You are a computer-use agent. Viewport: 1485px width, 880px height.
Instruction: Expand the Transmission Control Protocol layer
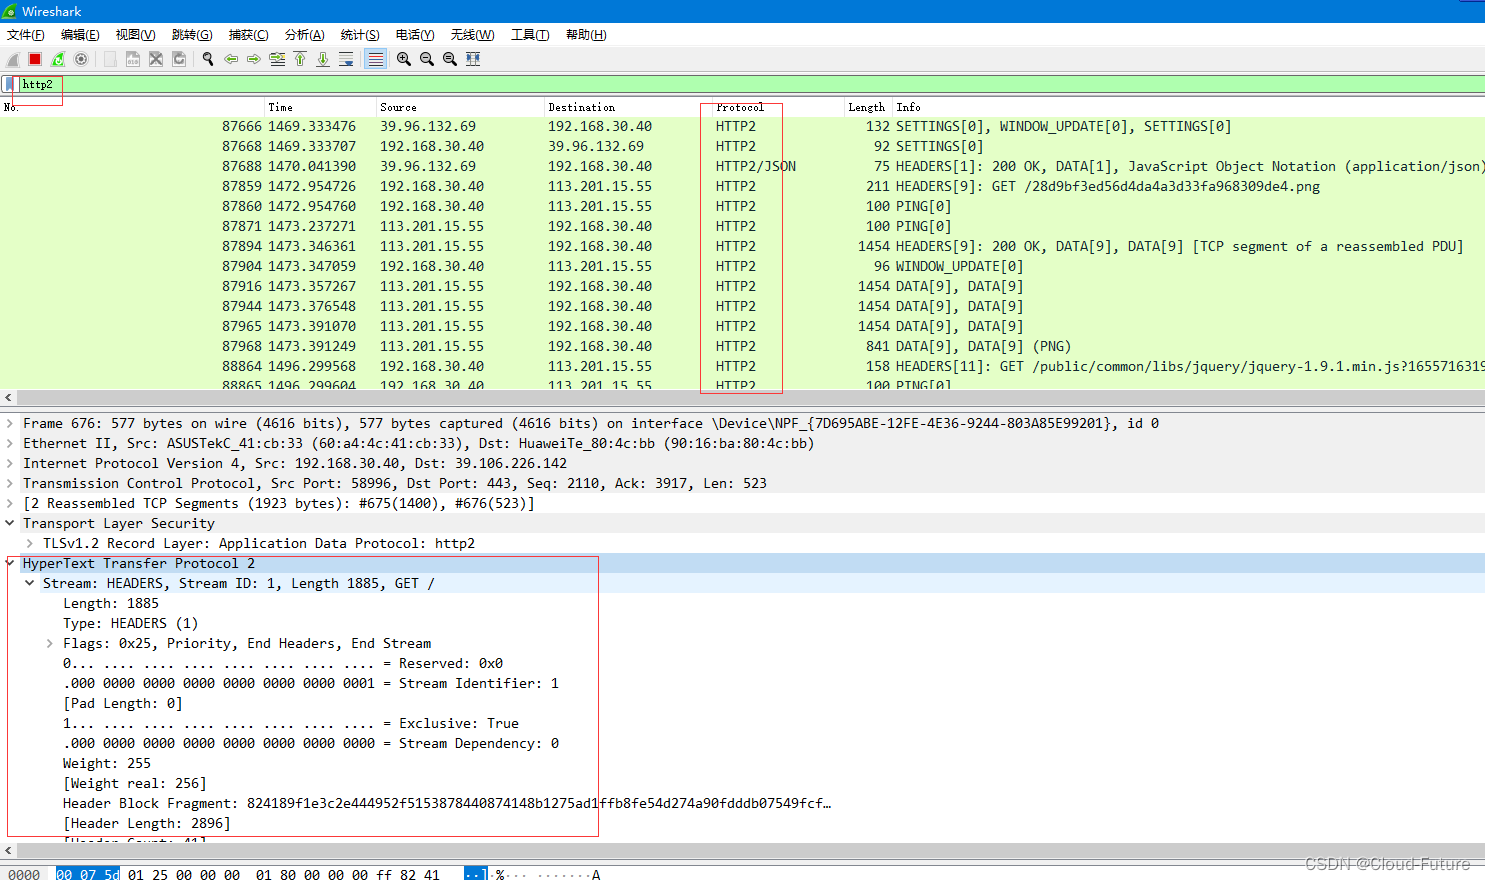9,483
